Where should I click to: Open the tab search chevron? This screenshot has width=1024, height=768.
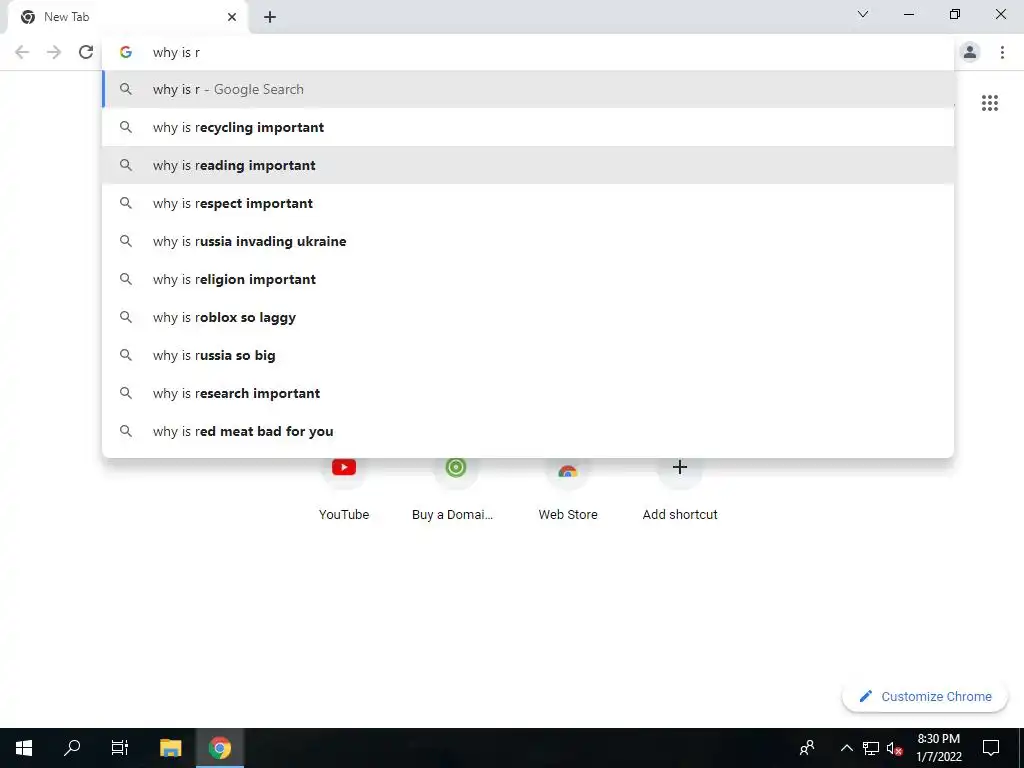(x=863, y=14)
